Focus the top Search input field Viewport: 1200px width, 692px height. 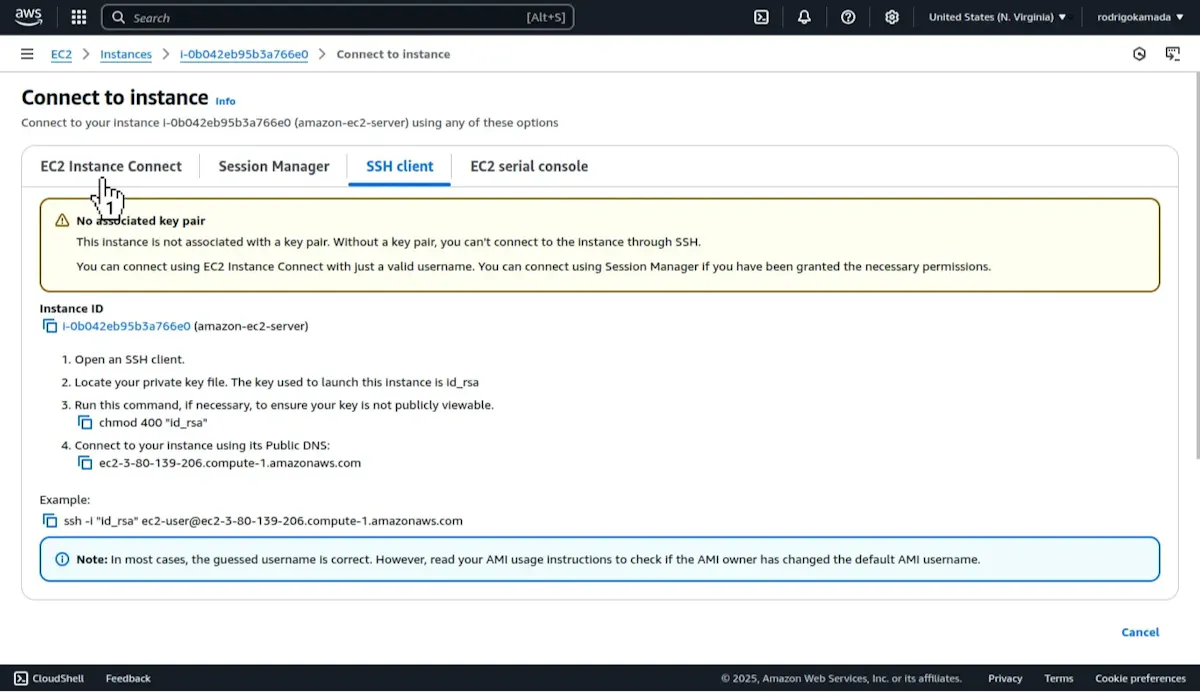coord(338,17)
